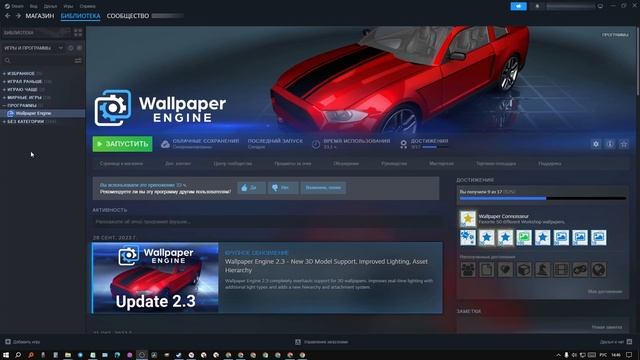The width and height of the screenshot is (640, 360).
Task: Open the community hub link
Action: pos(233,164)
